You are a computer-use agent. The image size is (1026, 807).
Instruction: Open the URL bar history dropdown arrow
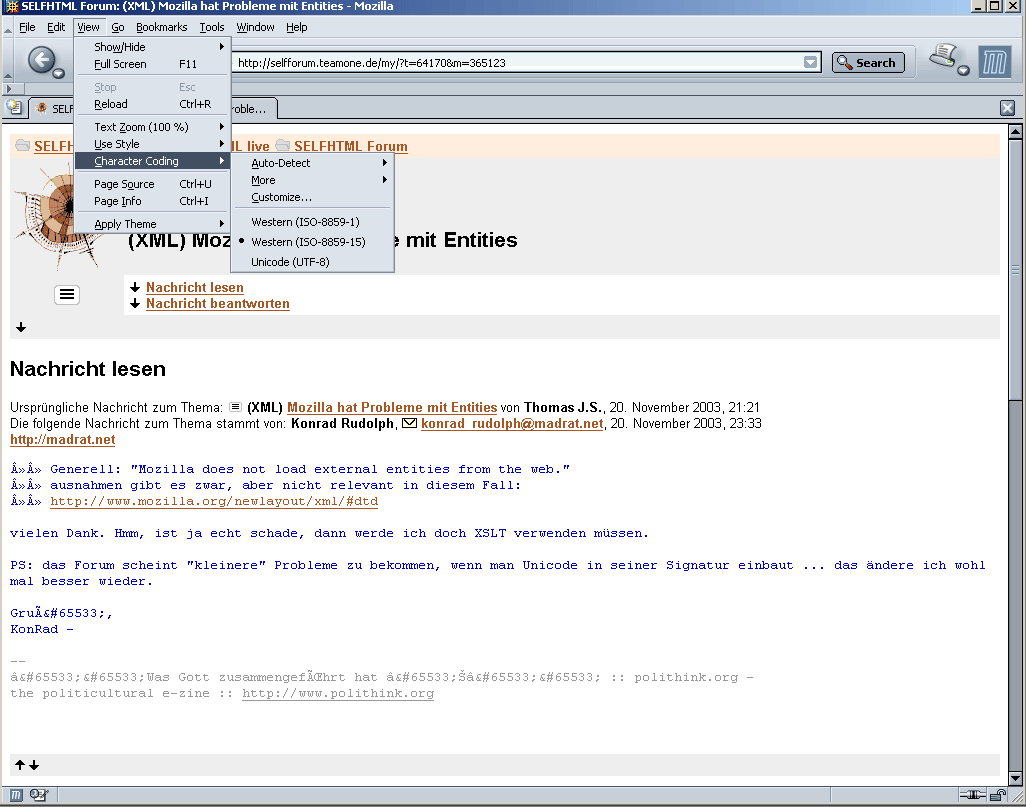(x=810, y=63)
